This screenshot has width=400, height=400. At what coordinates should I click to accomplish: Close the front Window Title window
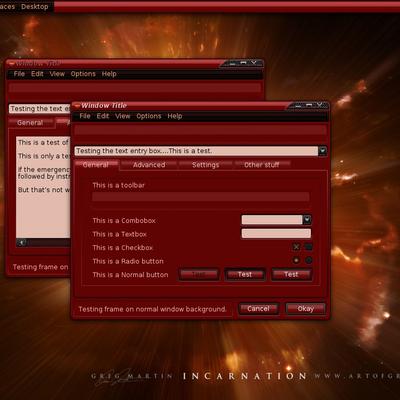click(320, 105)
